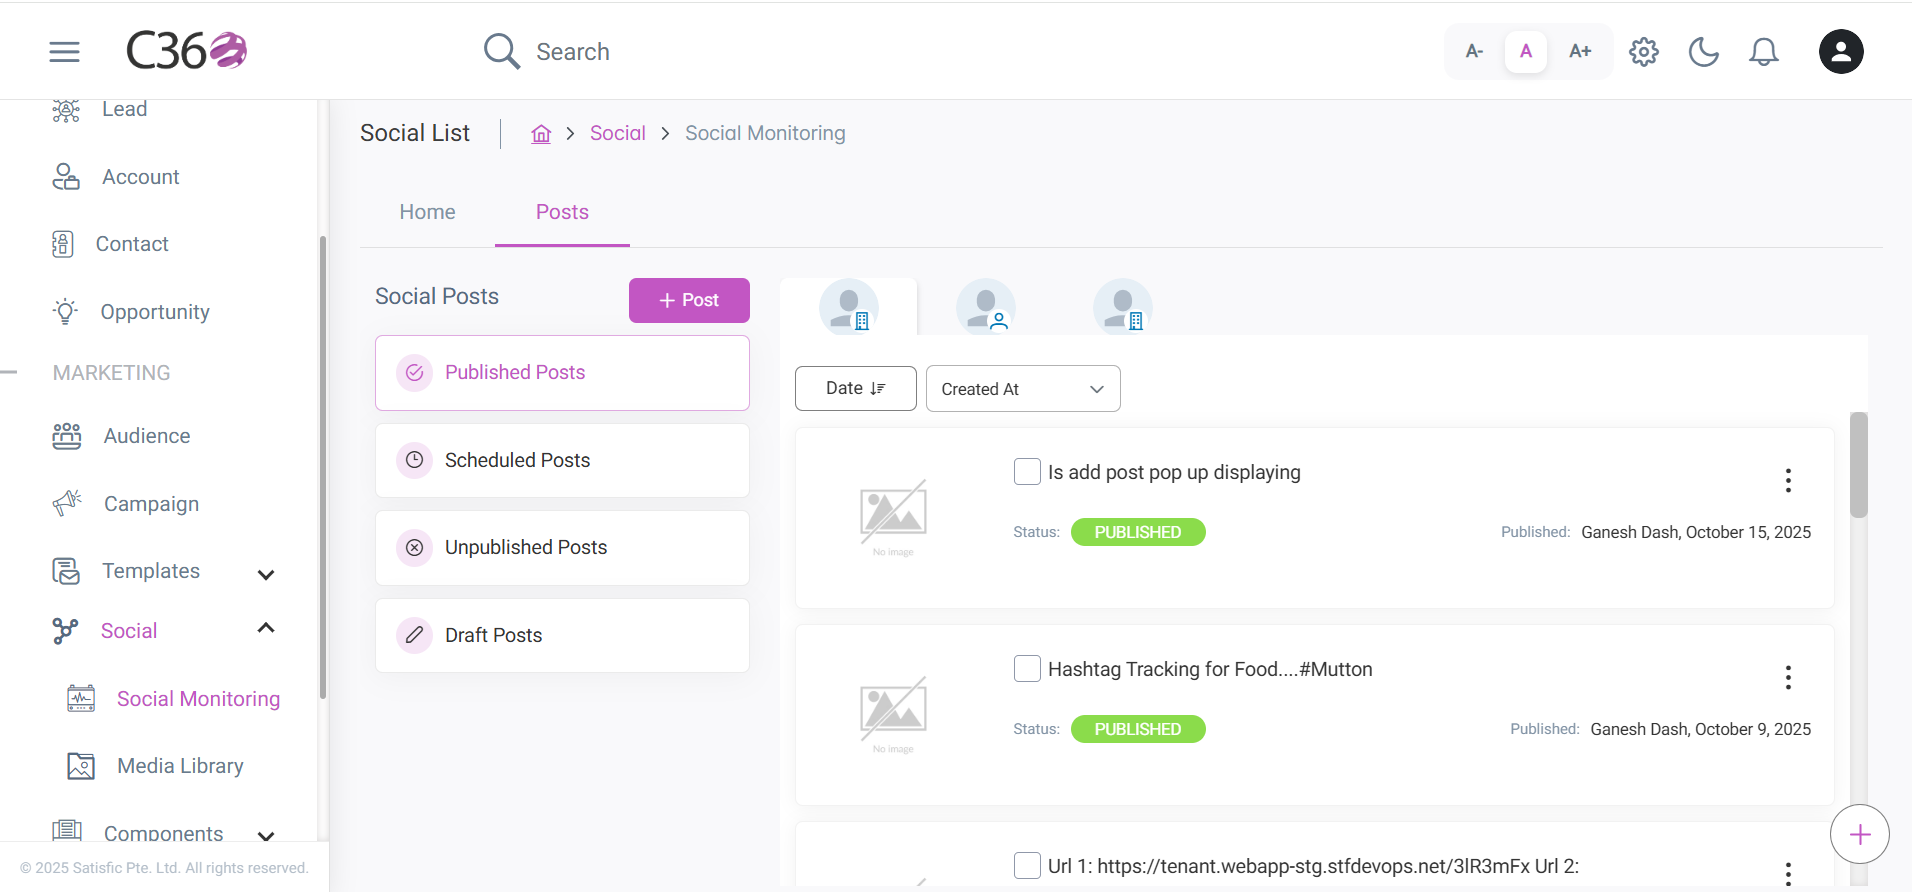Show Scheduled Posts list
The width and height of the screenshot is (1912, 892).
pyautogui.click(x=562, y=460)
